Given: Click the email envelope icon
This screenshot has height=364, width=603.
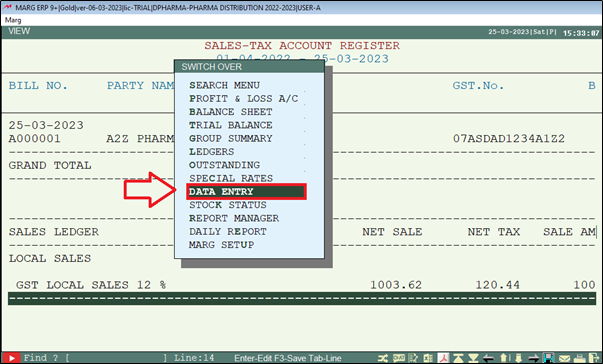Looking at the screenshot, I should [565, 359].
